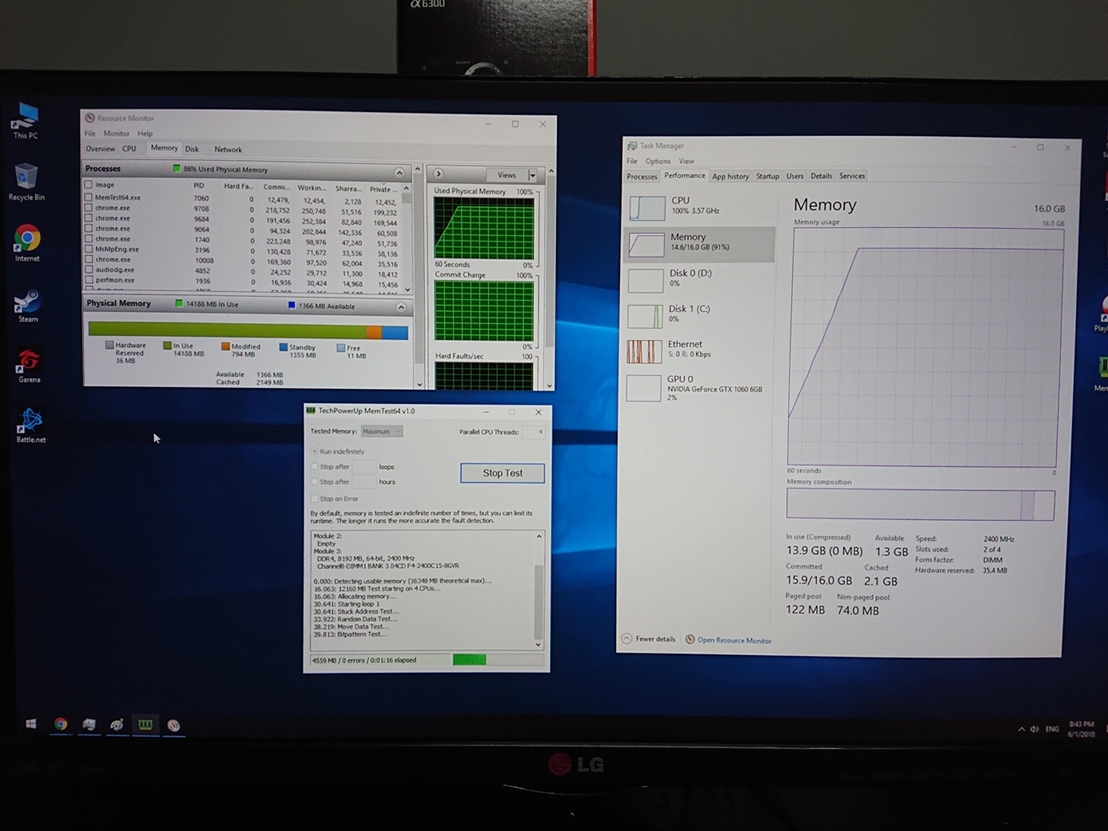Select Stop after hours radio button
Image resolution: width=1108 pixels, height=831 pixels.
pyautogui.click(x=314, y=481)
